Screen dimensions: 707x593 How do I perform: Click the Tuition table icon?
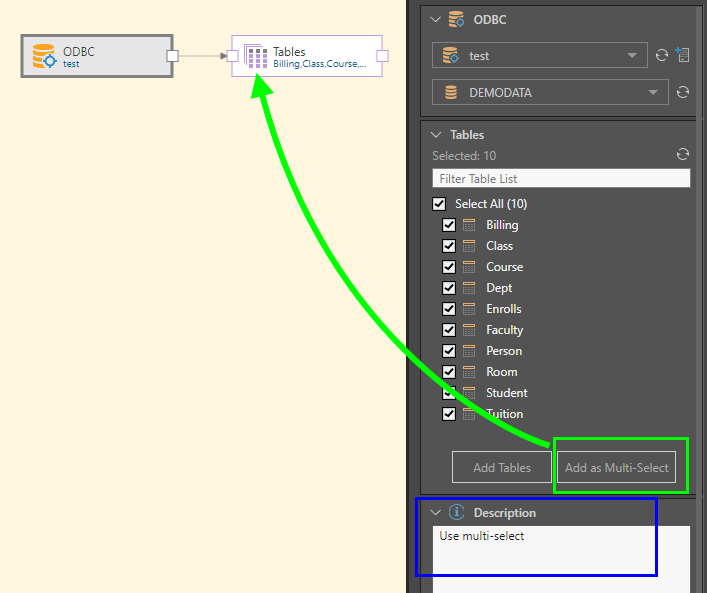pos(469,414)
